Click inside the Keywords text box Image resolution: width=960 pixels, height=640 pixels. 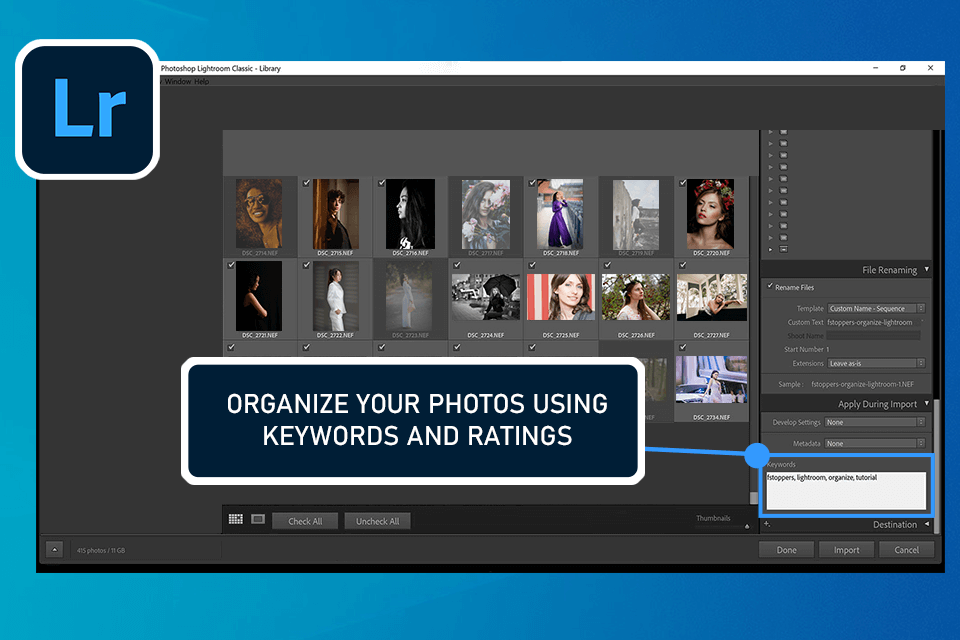[846, 490]
